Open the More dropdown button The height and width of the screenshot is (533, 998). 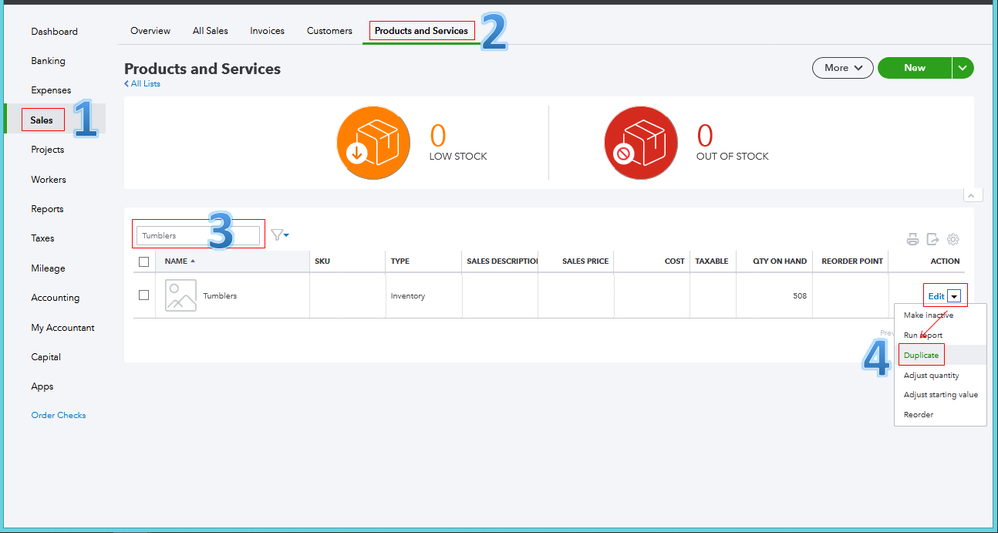843,68
